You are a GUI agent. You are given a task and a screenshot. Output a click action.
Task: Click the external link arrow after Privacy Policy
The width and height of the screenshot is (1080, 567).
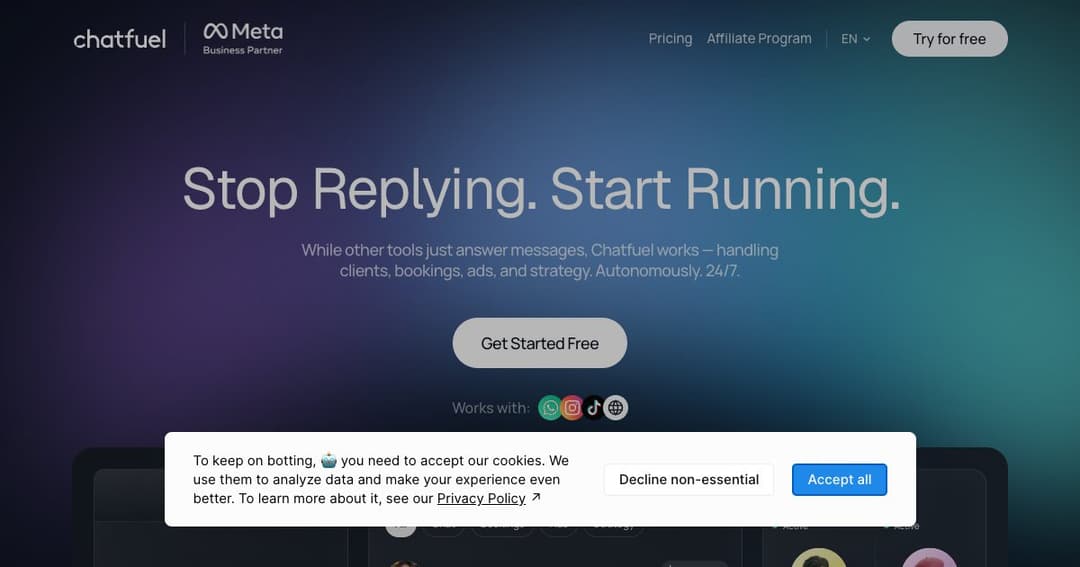[536, 497]
